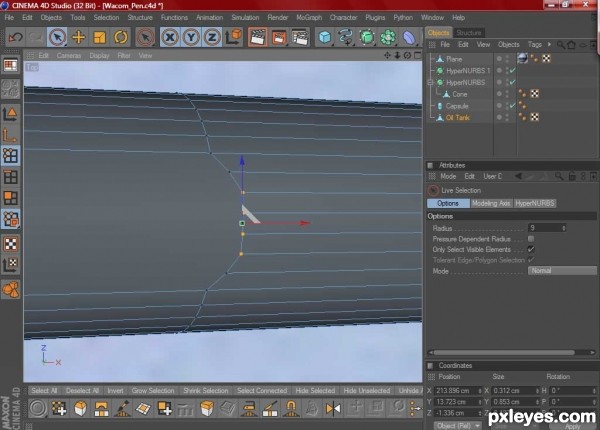Open the Plugins menu
Viewport: 600px width, 430px height.
(x=375, y=18)
